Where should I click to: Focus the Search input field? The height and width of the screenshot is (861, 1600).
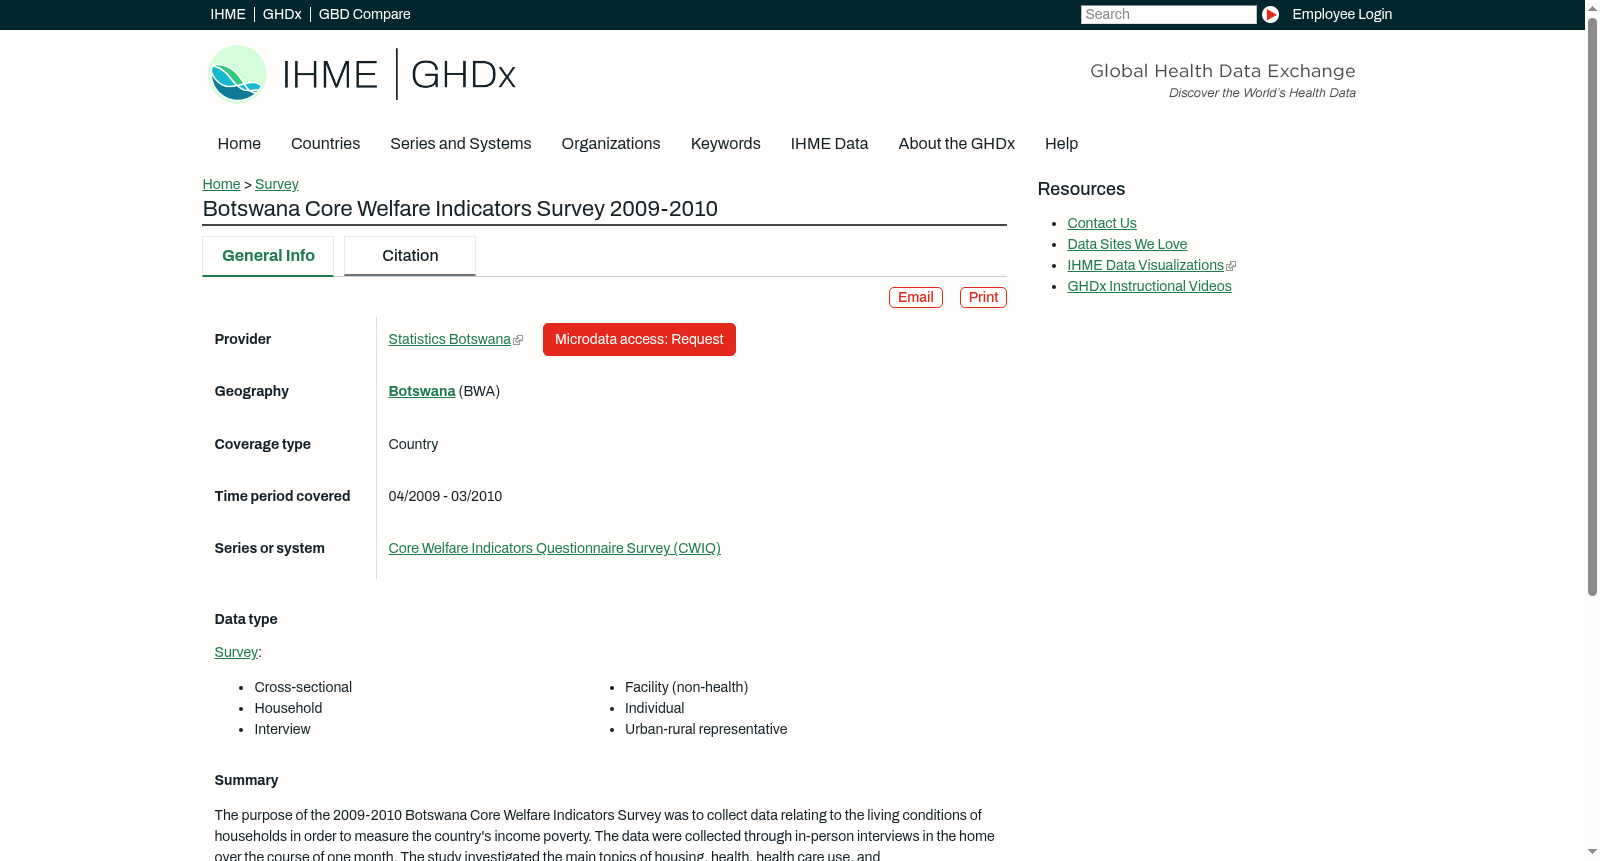coord(1168,14)
